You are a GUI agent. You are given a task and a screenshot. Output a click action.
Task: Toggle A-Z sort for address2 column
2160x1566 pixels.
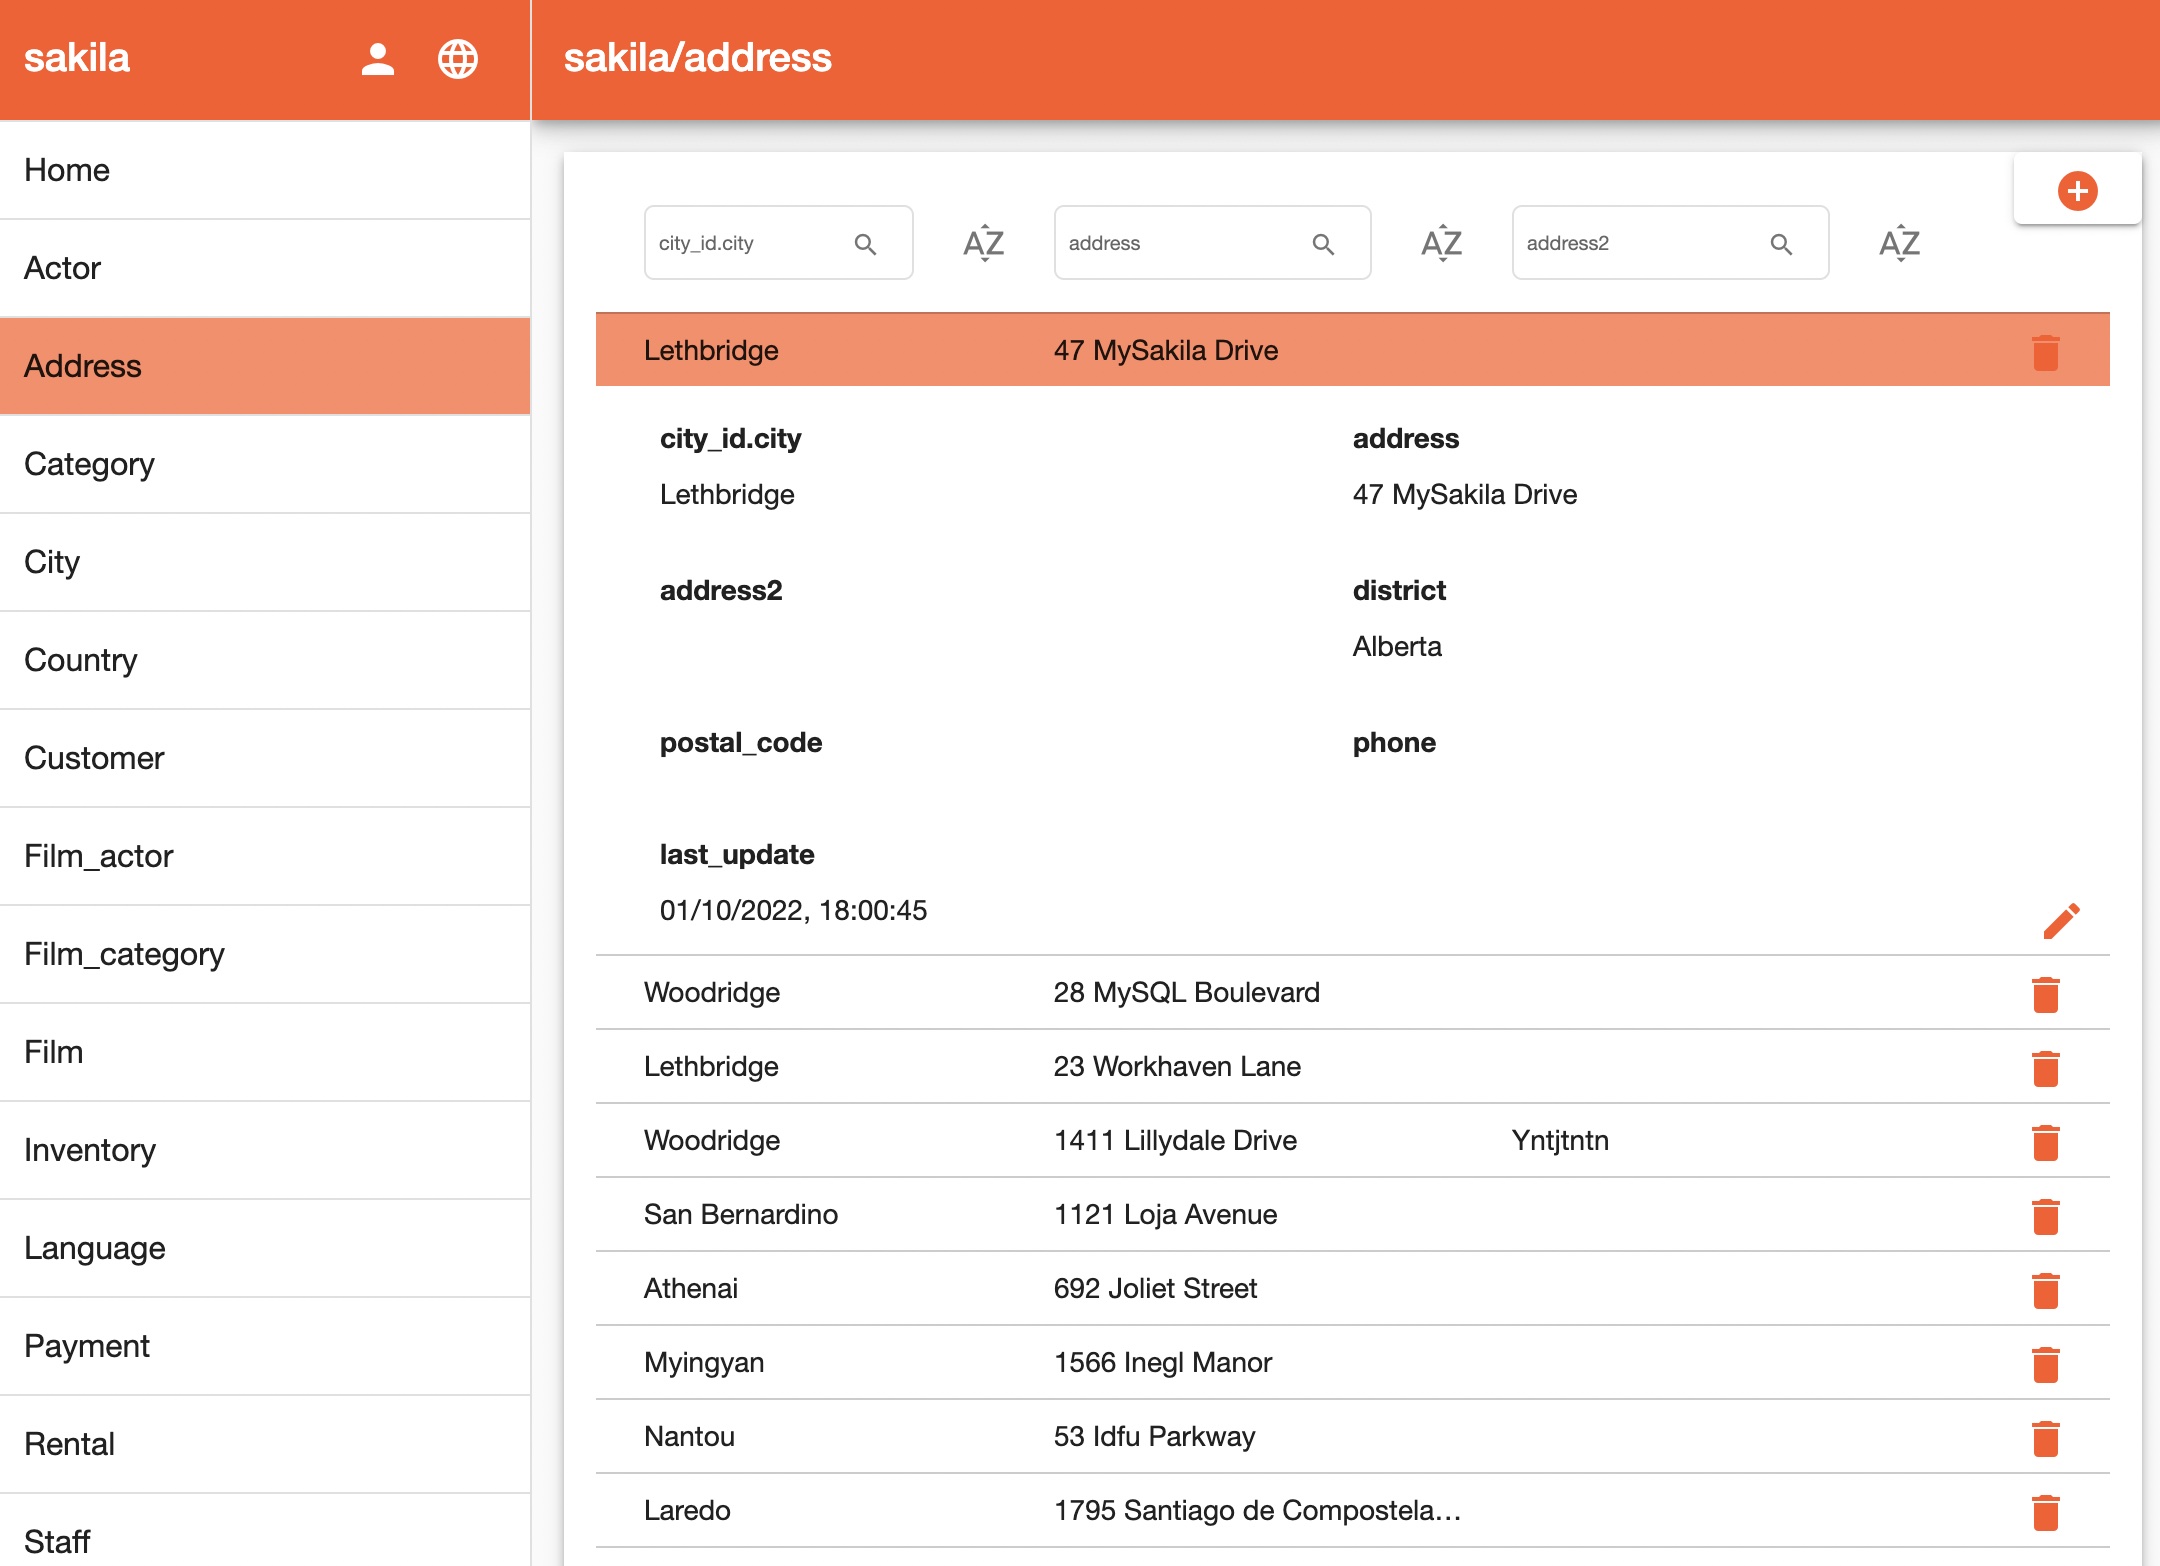pyautogui.click(x=1899, y=243)
